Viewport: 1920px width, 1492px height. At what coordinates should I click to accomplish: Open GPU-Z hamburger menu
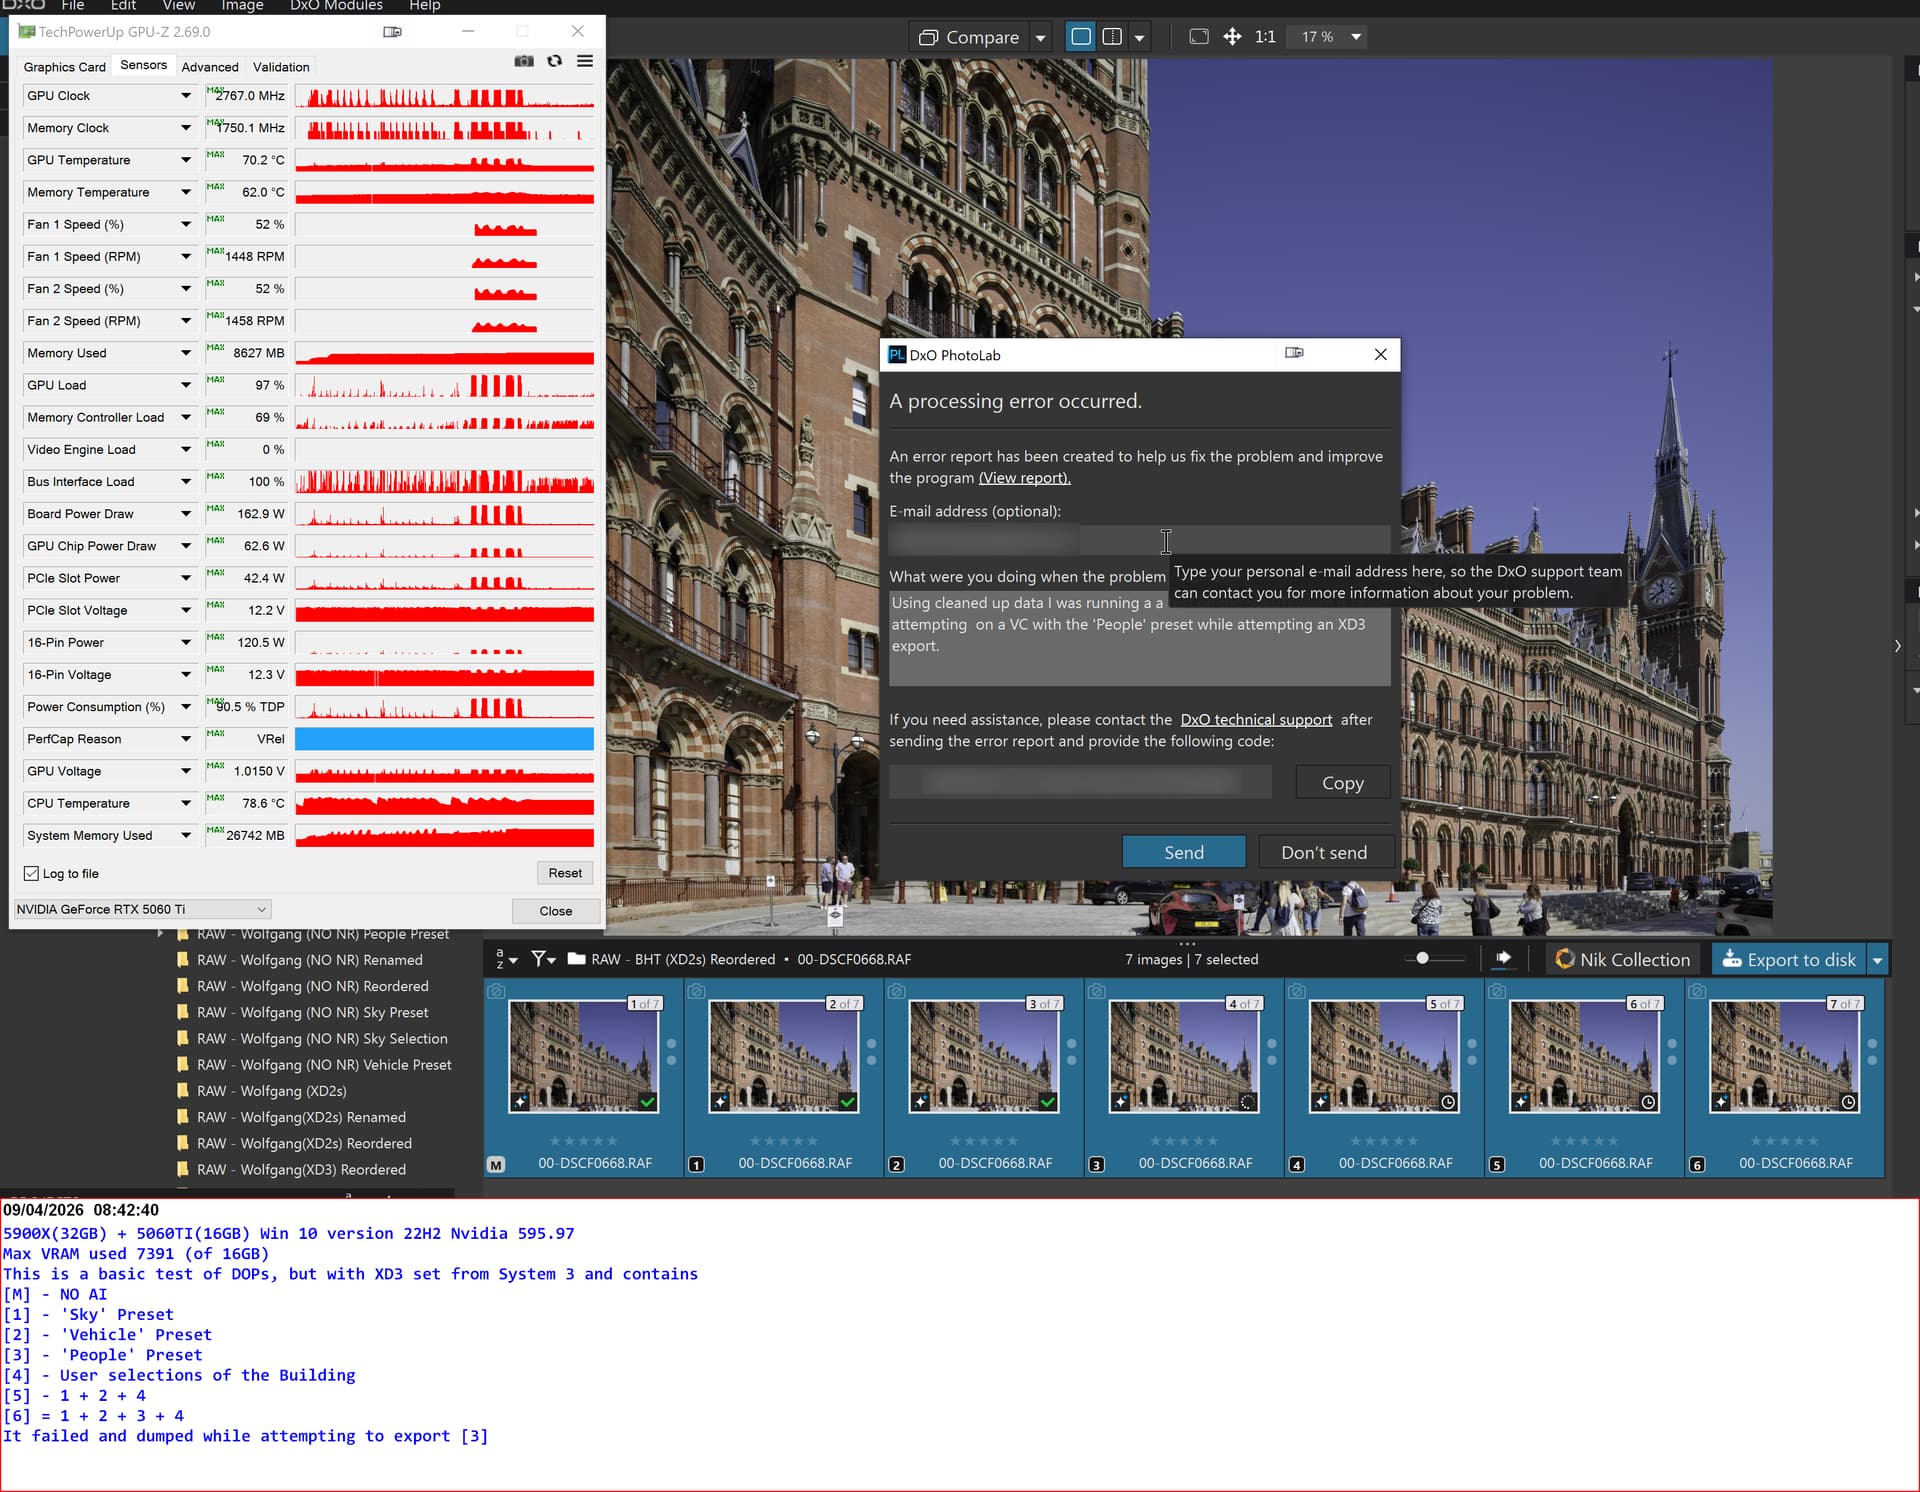pyautogui.click(x=585, y=62)
